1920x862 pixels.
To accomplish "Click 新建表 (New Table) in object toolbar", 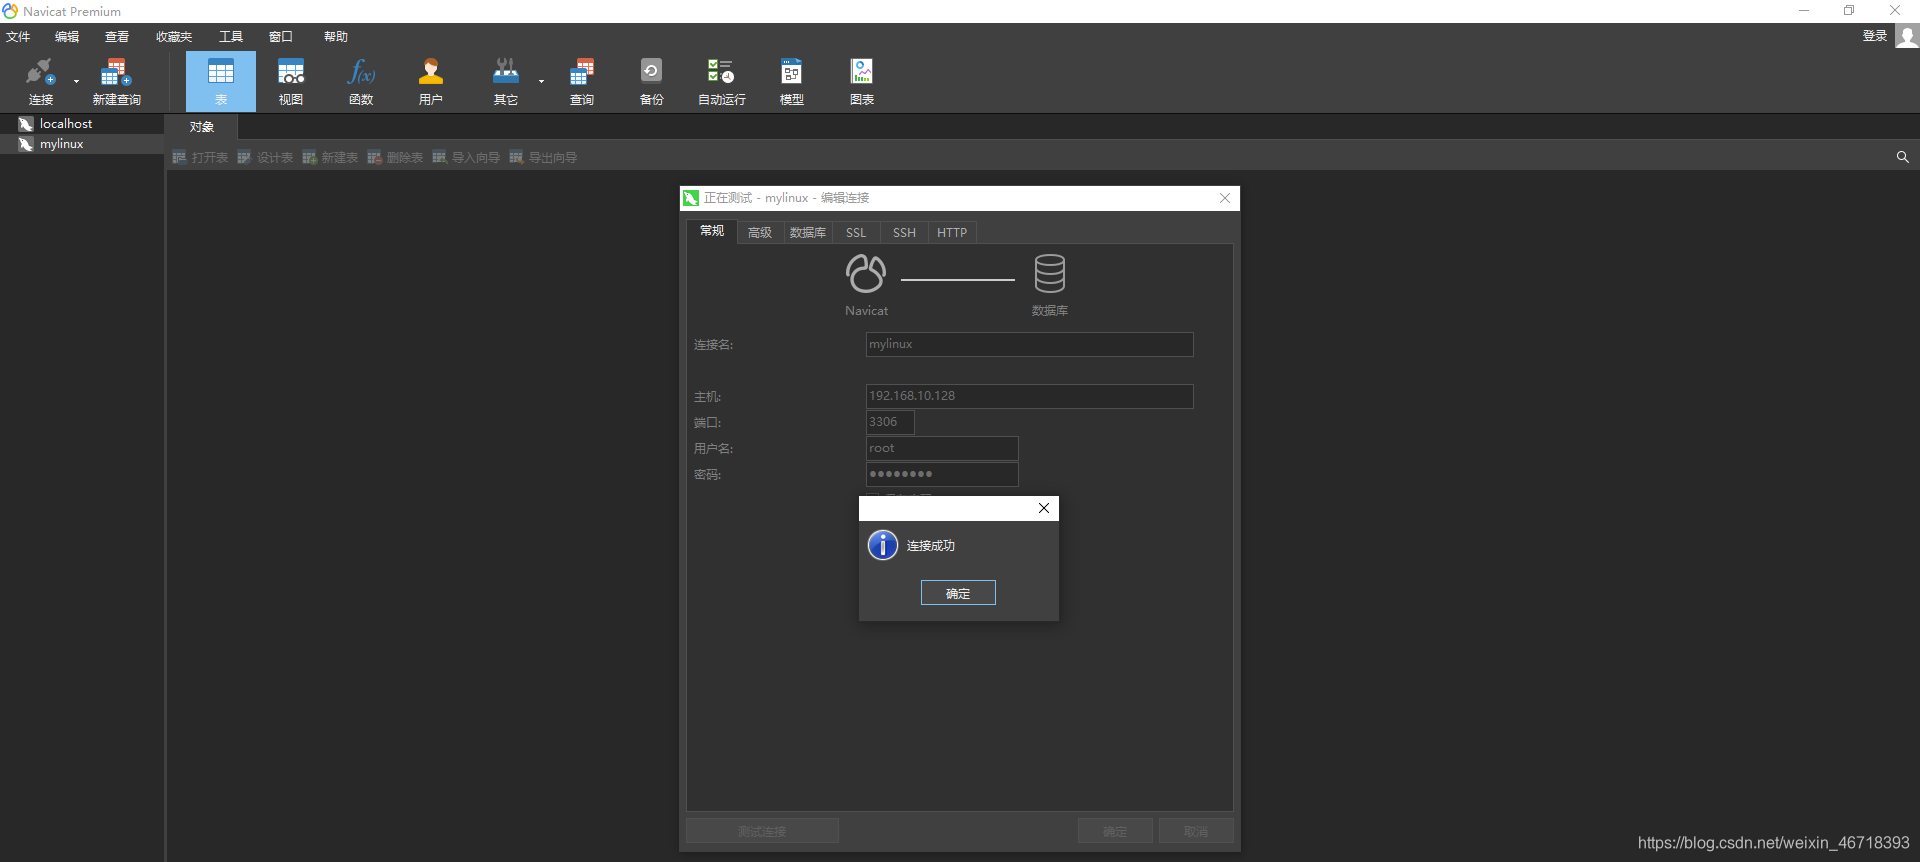I will coord(330,158).
